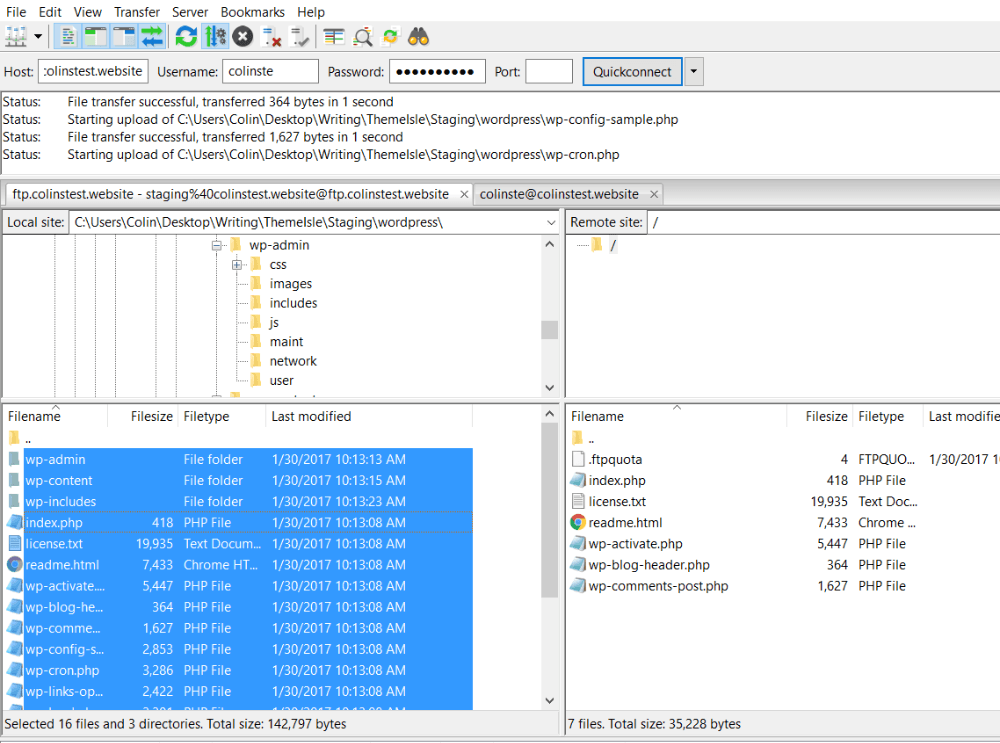Cancel the current operation
This screenshot has height=743, width=1000.
pyautogui.click(x=241, y=36)
